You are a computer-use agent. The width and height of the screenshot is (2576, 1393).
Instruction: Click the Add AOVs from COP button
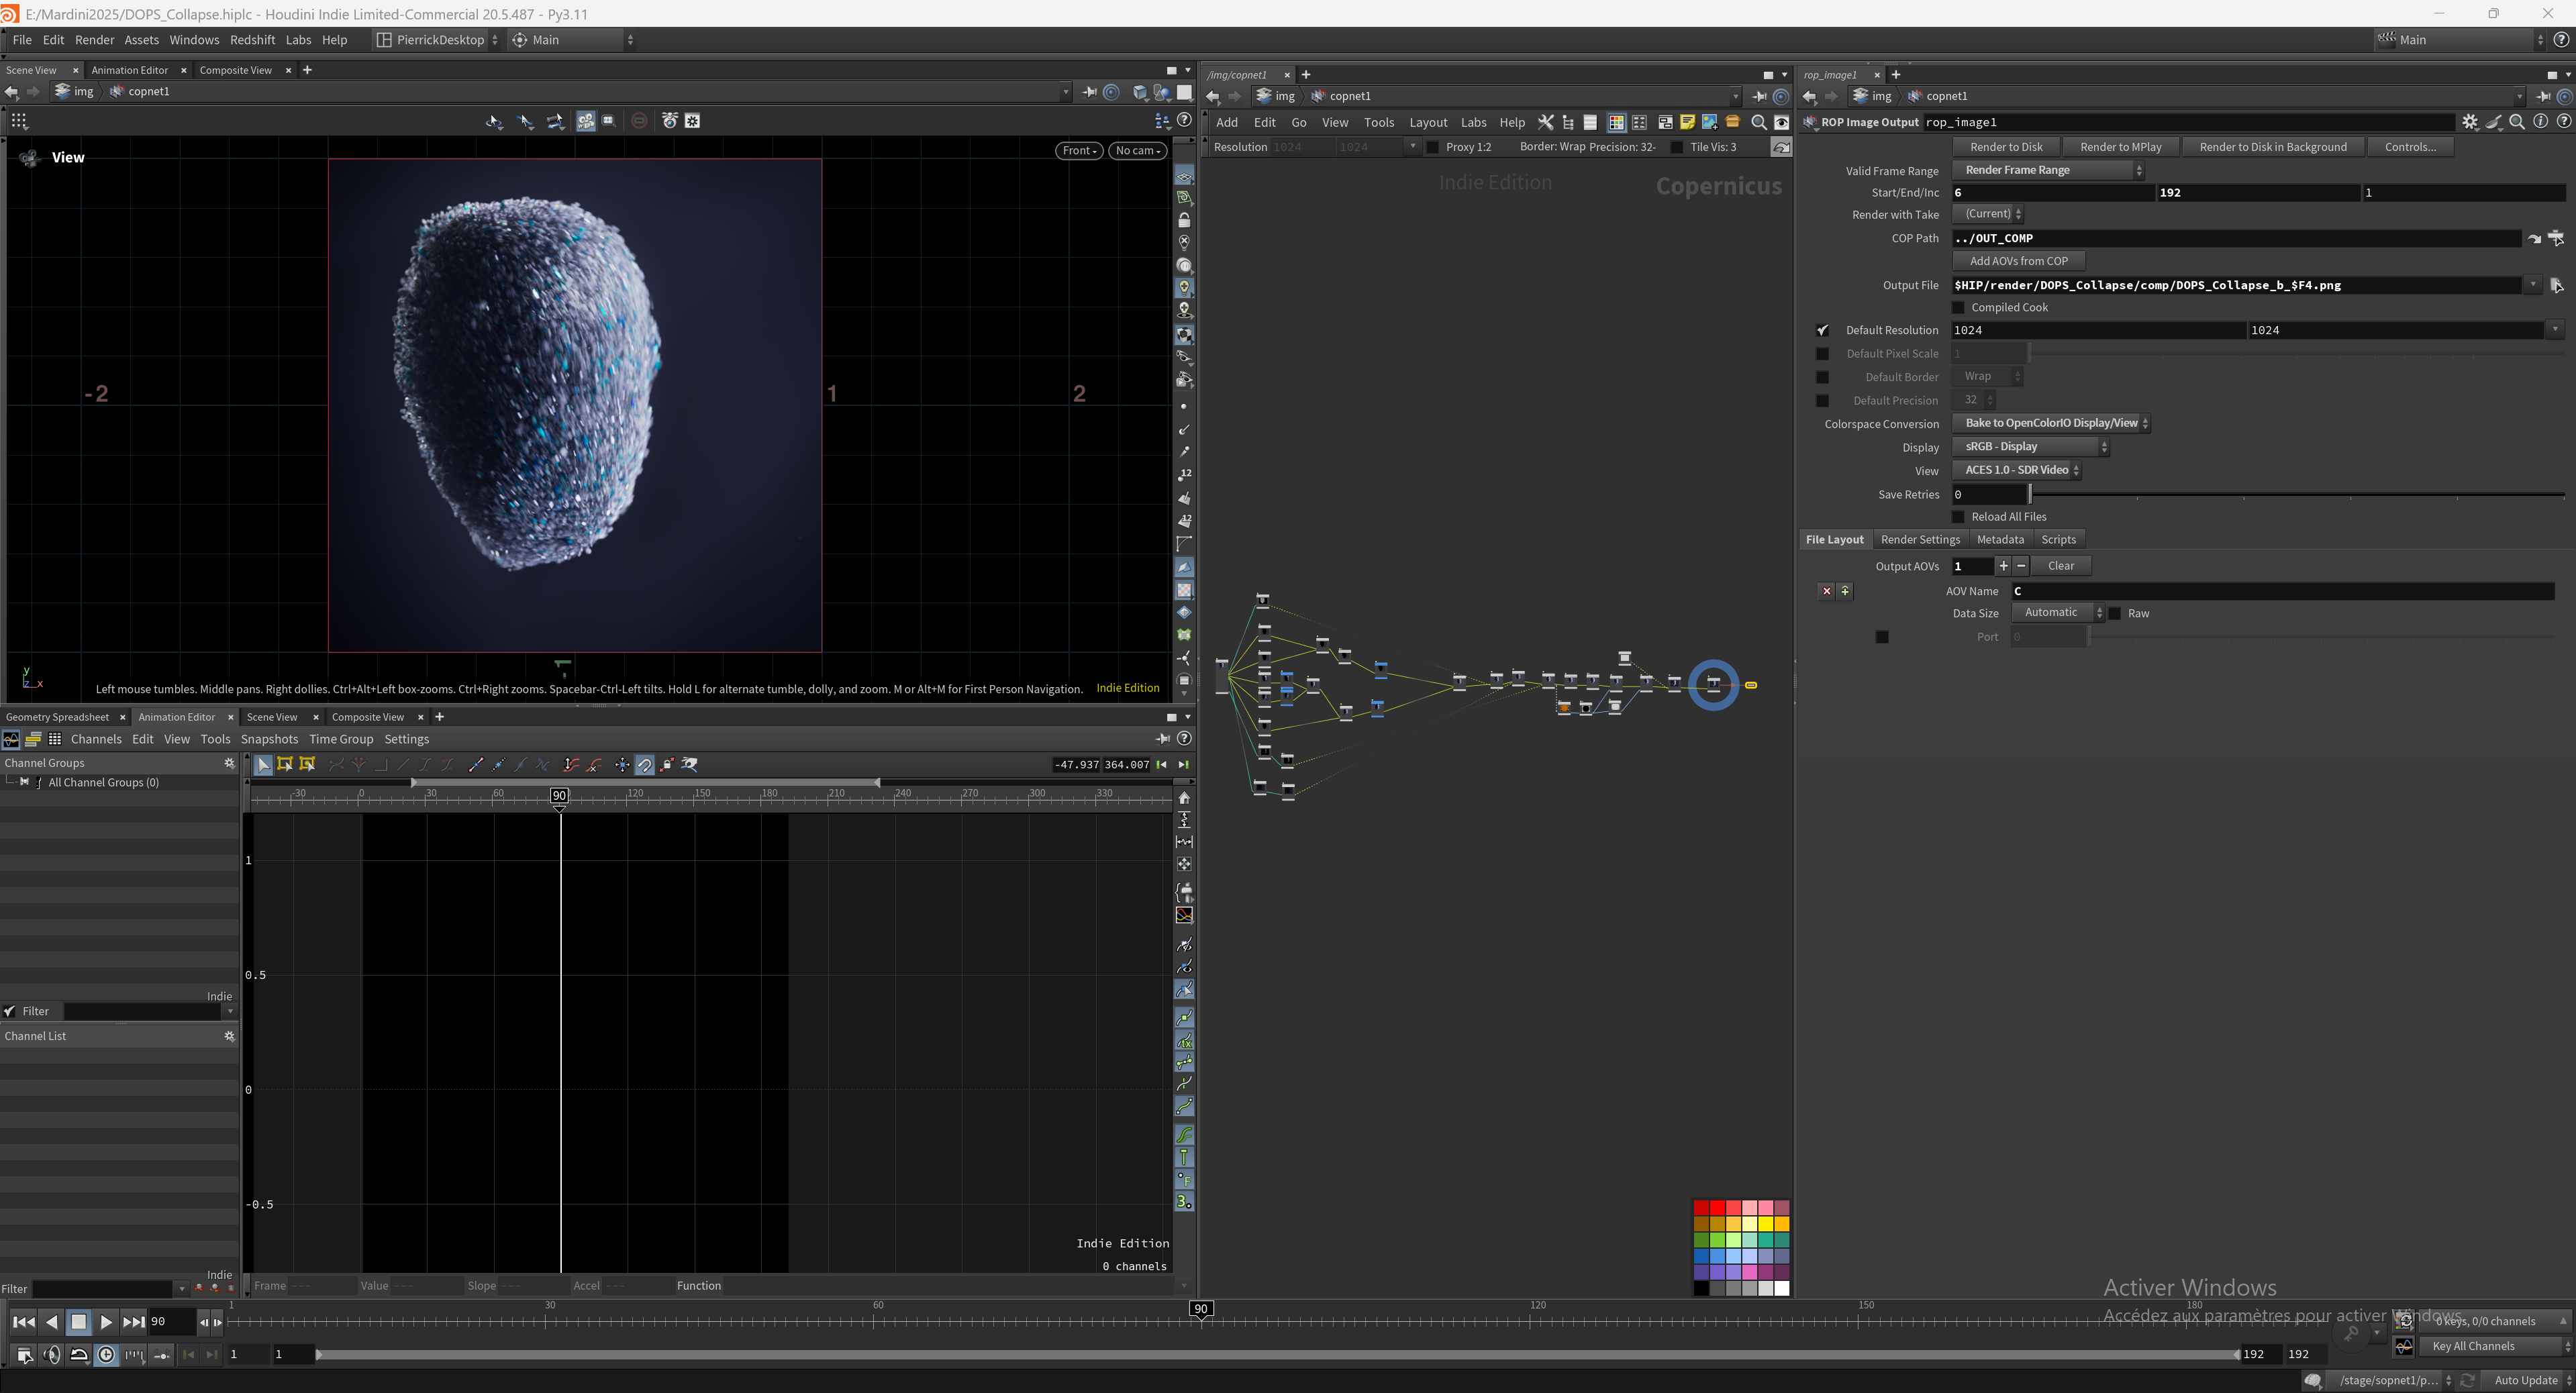pos(2018,261)
